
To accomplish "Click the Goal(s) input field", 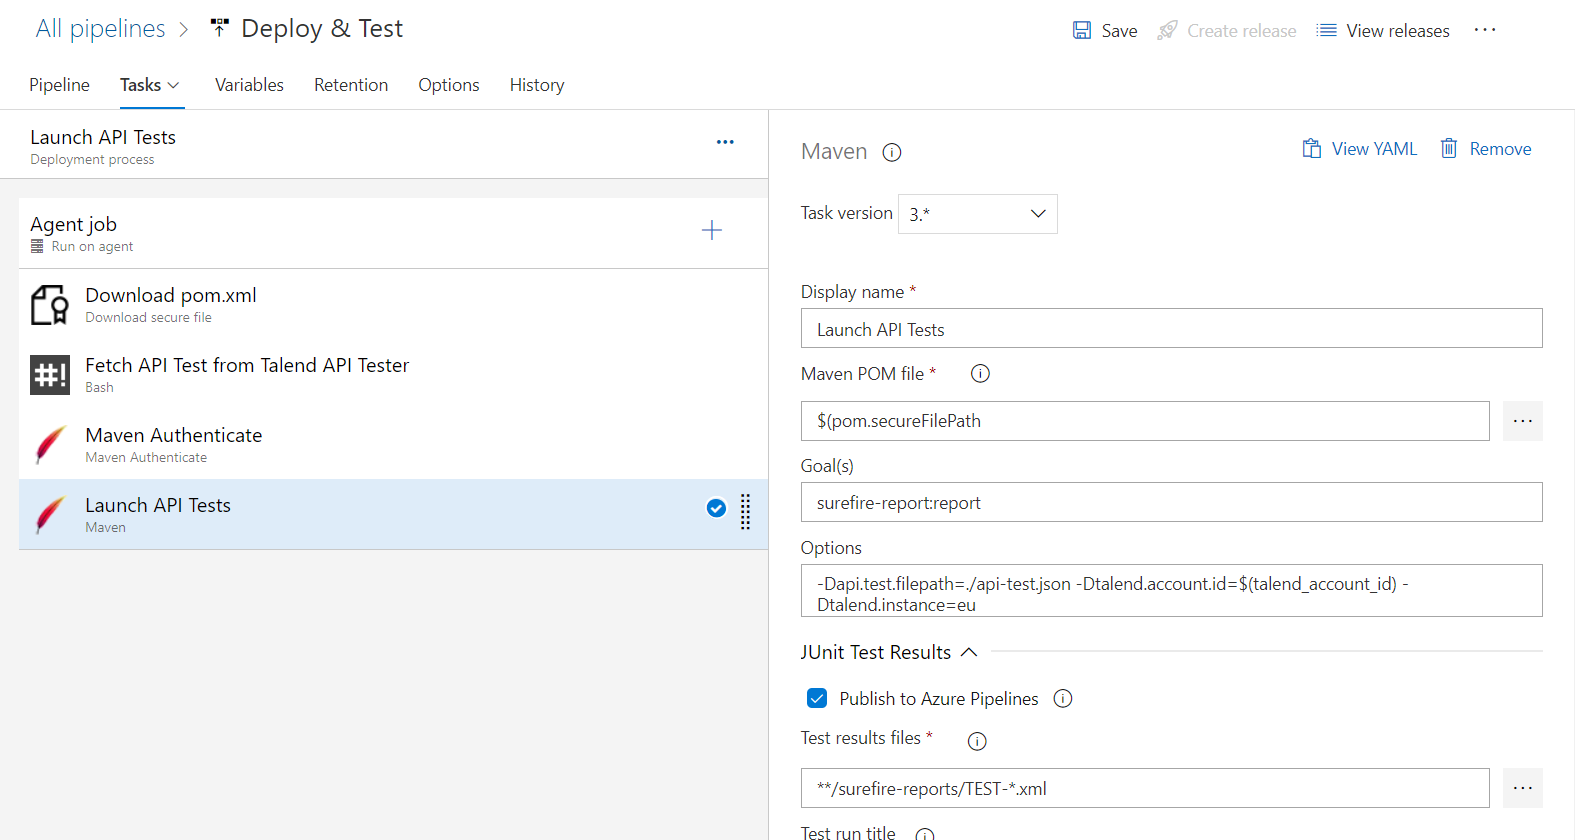I will pyautogui.click(x=1171, y=502).
